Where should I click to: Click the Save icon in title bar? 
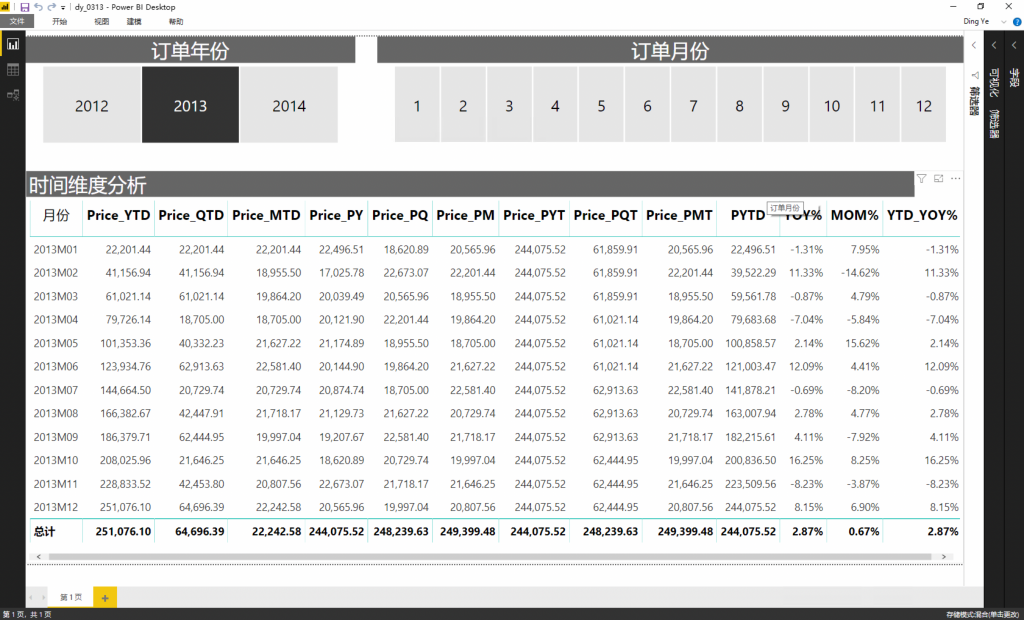(x=24, y=7)
